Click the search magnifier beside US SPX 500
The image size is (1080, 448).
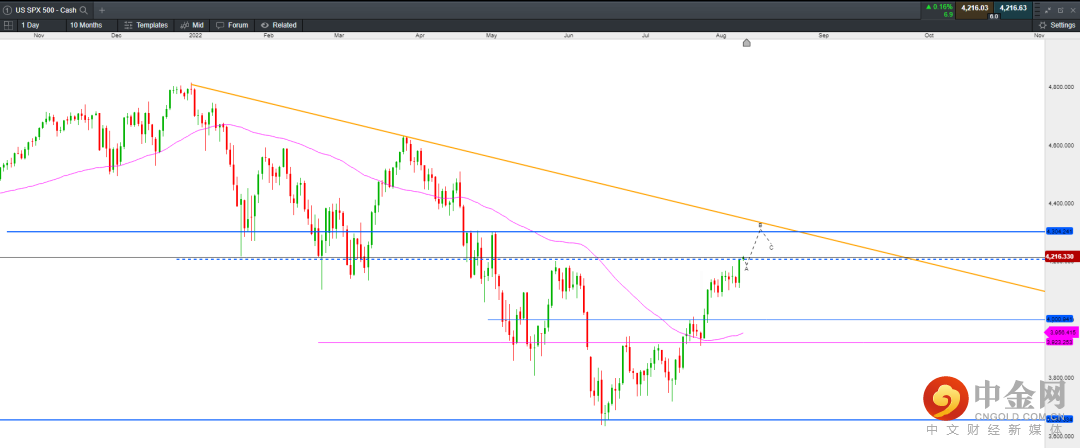point(83,9)
